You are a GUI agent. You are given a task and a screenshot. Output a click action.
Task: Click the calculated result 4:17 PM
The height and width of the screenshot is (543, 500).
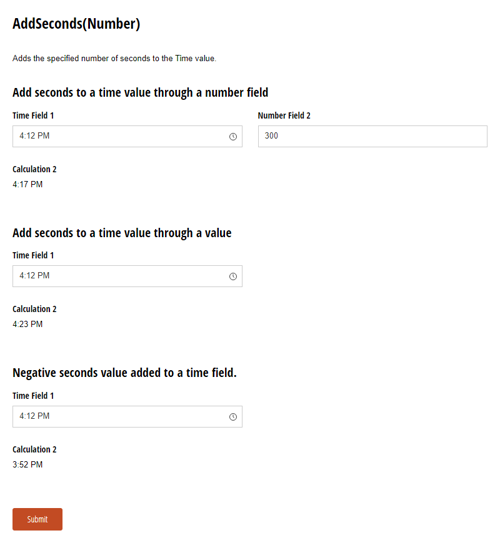27,184
